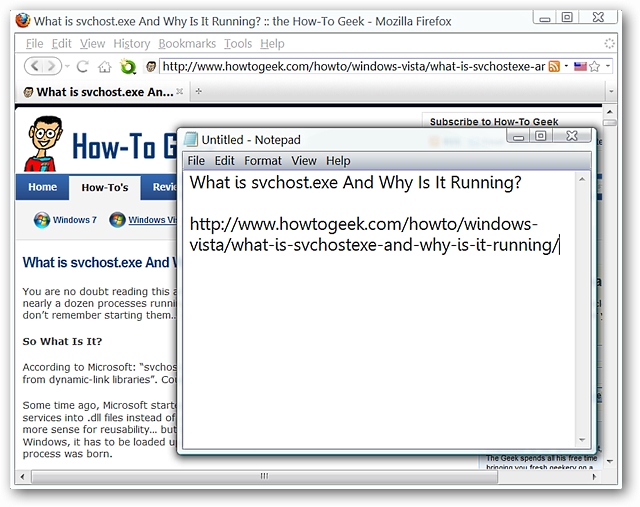640x507 pixels.
Task: Click Firefox icon in title bar
Action: [x=23, y=20]
